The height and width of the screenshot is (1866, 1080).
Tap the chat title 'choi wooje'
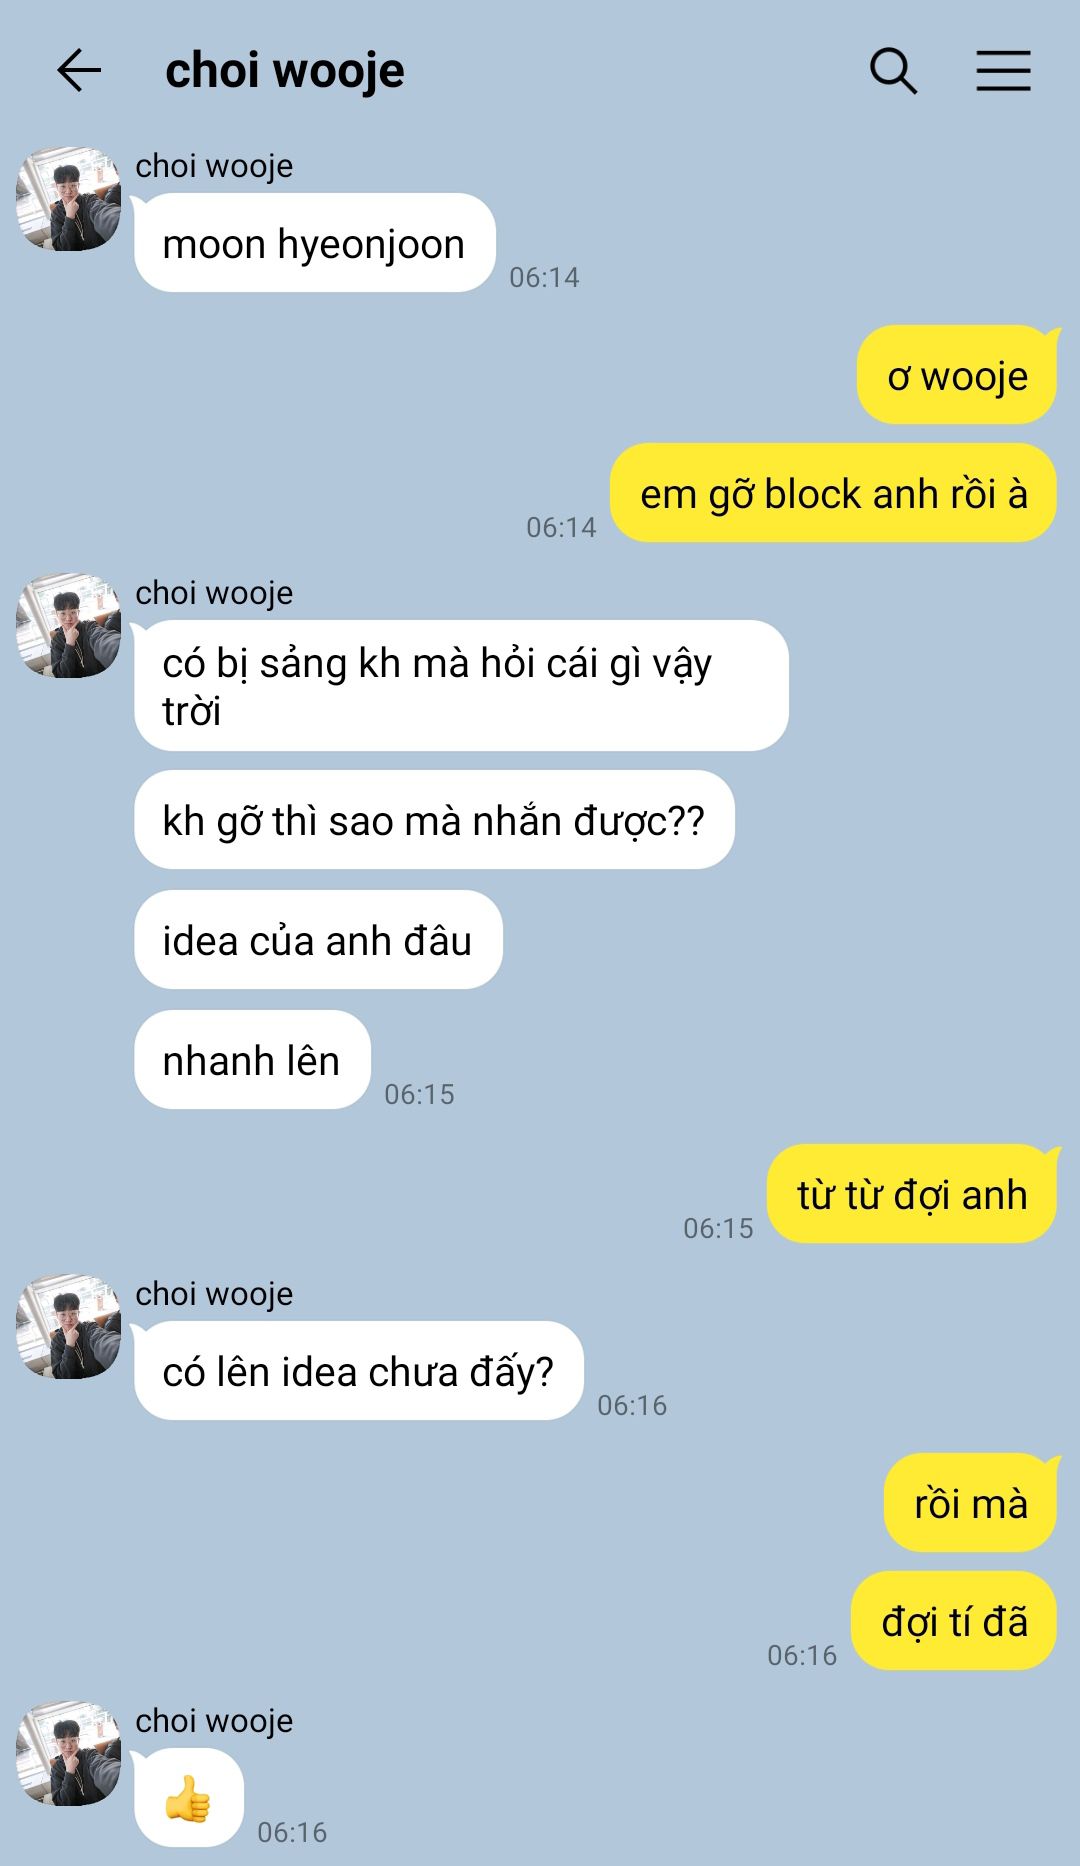click(285, 71)
